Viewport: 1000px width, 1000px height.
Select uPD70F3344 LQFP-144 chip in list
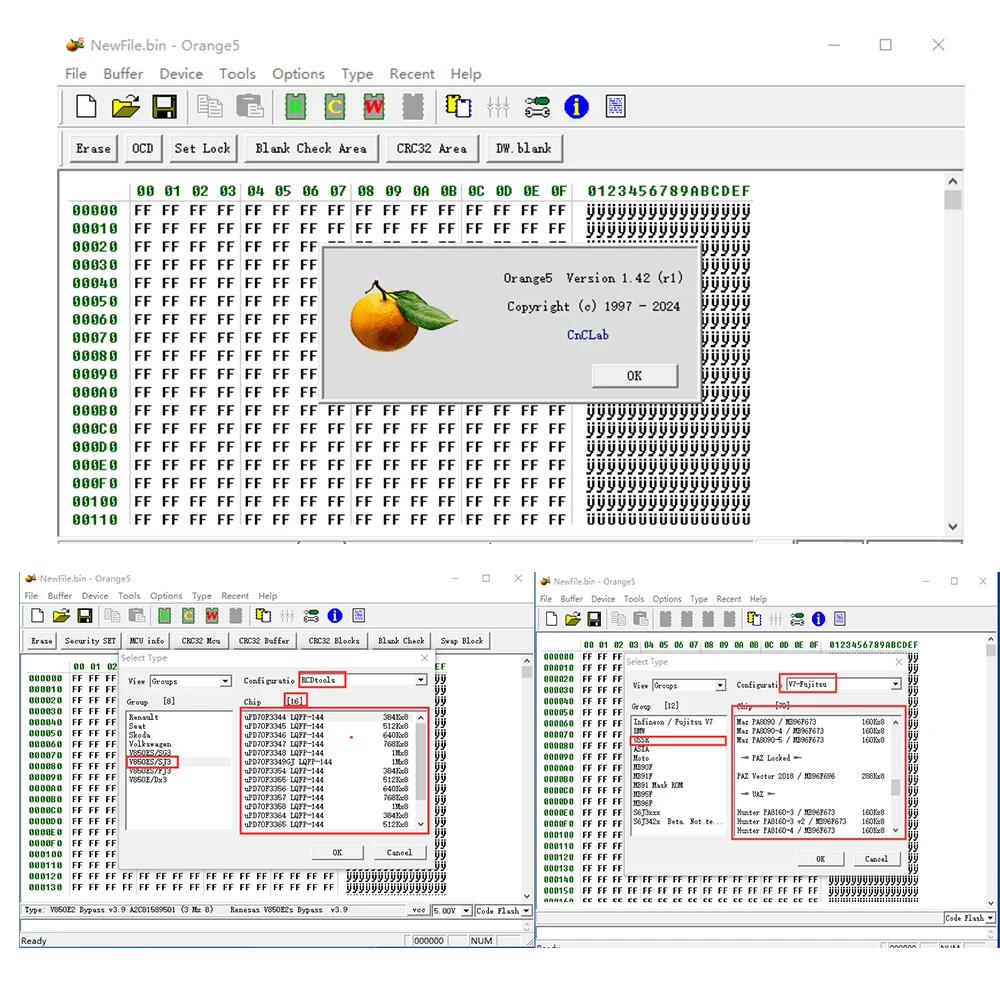click(x=327, y=717)
